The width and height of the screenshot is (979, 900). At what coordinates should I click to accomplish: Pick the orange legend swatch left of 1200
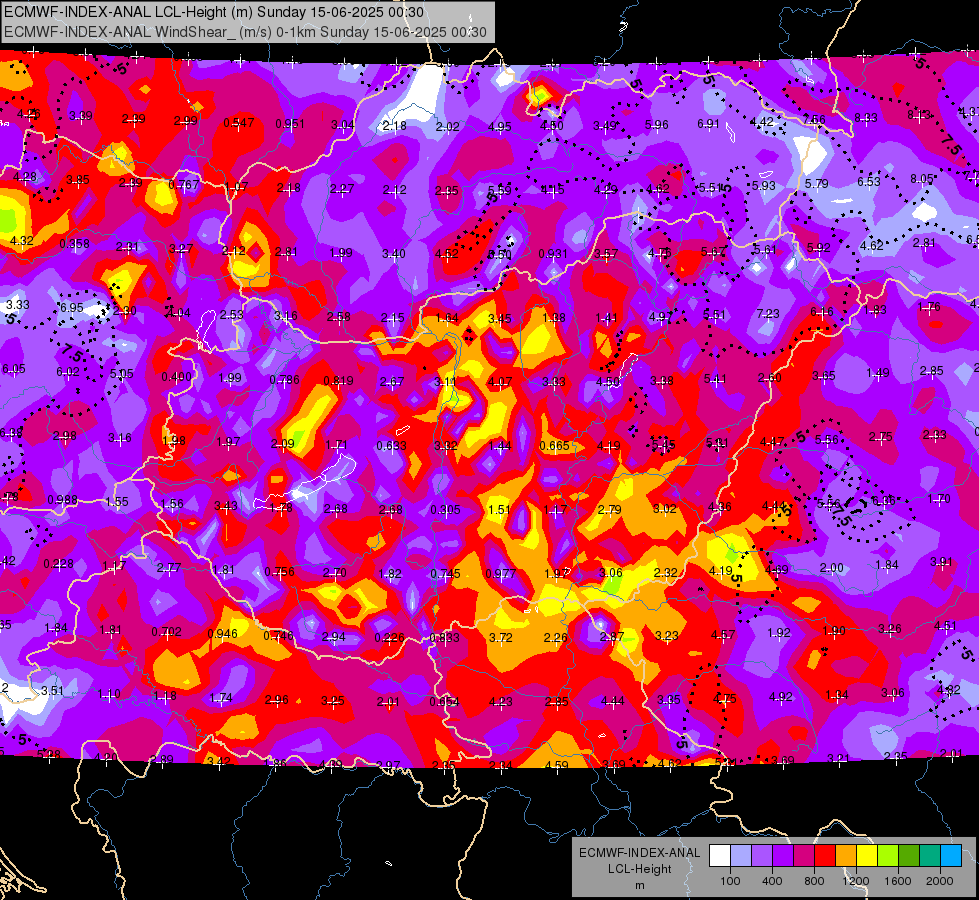(846, 856)
